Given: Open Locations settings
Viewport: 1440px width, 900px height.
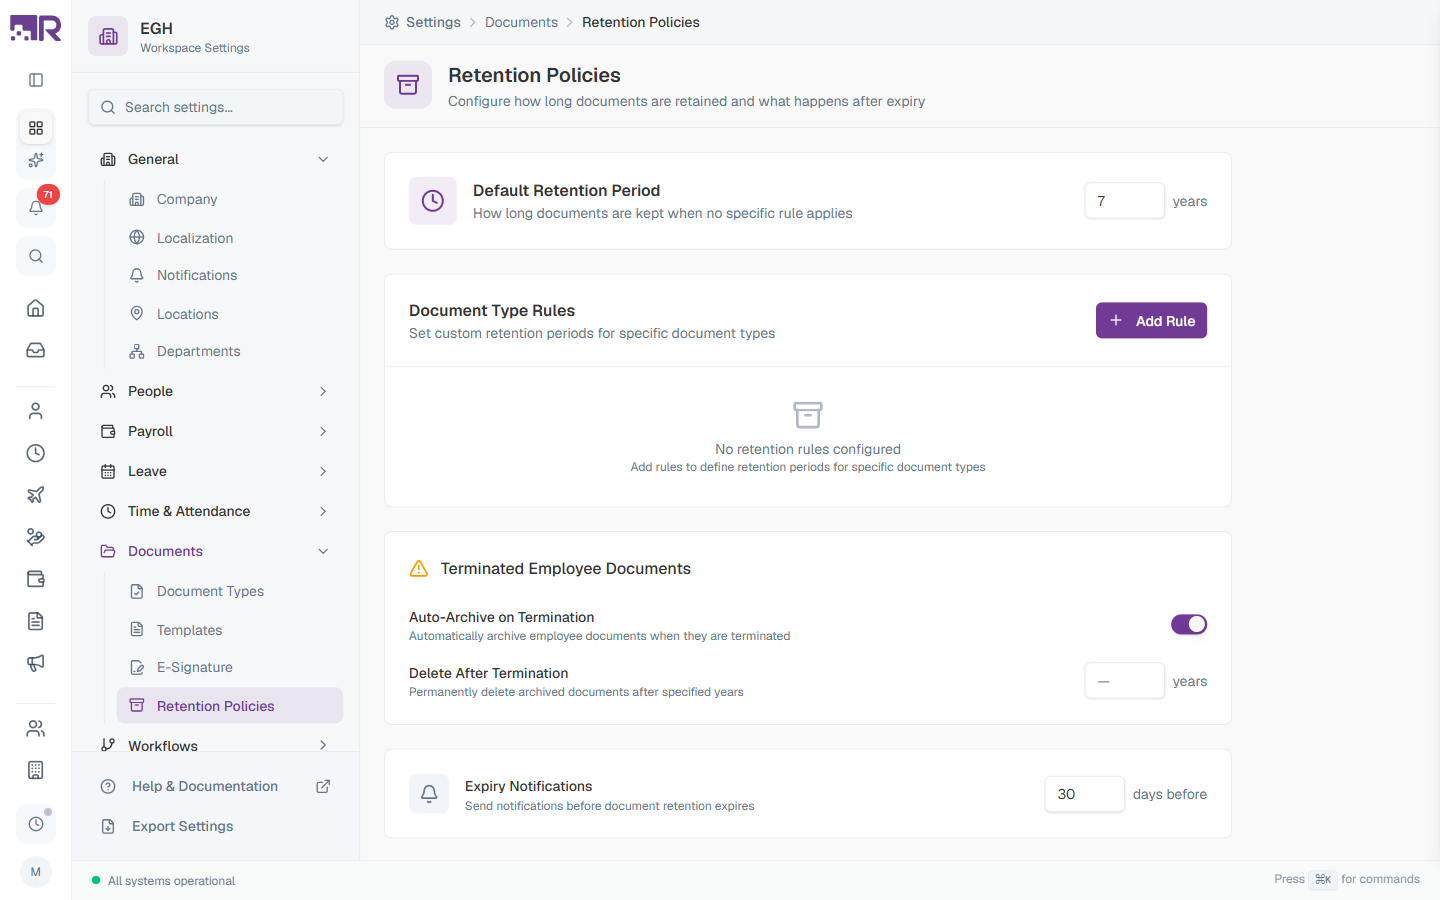Looking at the screenshot, I should click(x=230, y=314).
